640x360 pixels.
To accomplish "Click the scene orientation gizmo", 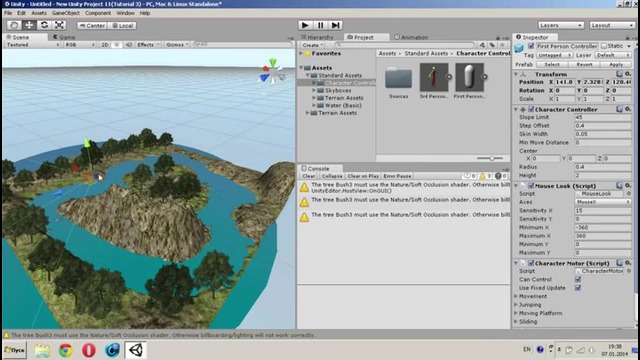I will click(272, 72).
